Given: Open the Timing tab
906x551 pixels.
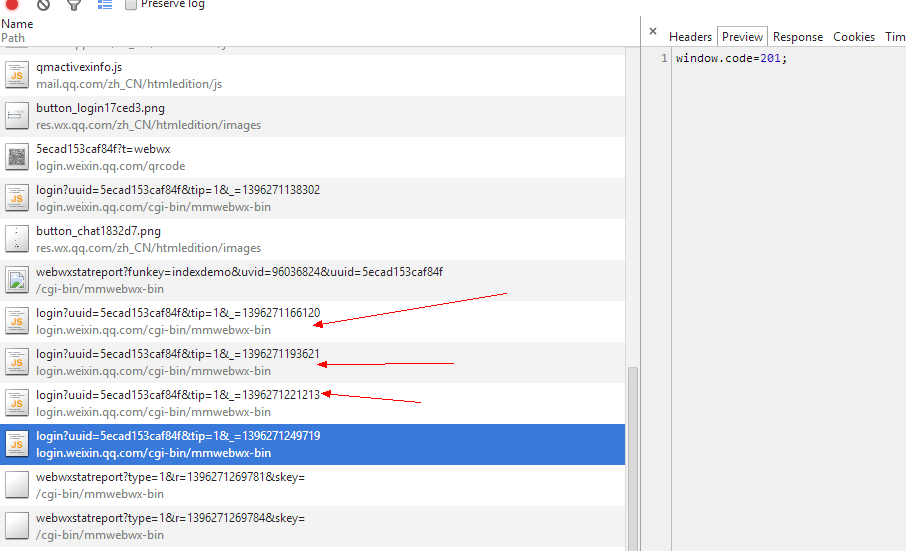Looking at the screenshot, I should [x=894, y=36].
